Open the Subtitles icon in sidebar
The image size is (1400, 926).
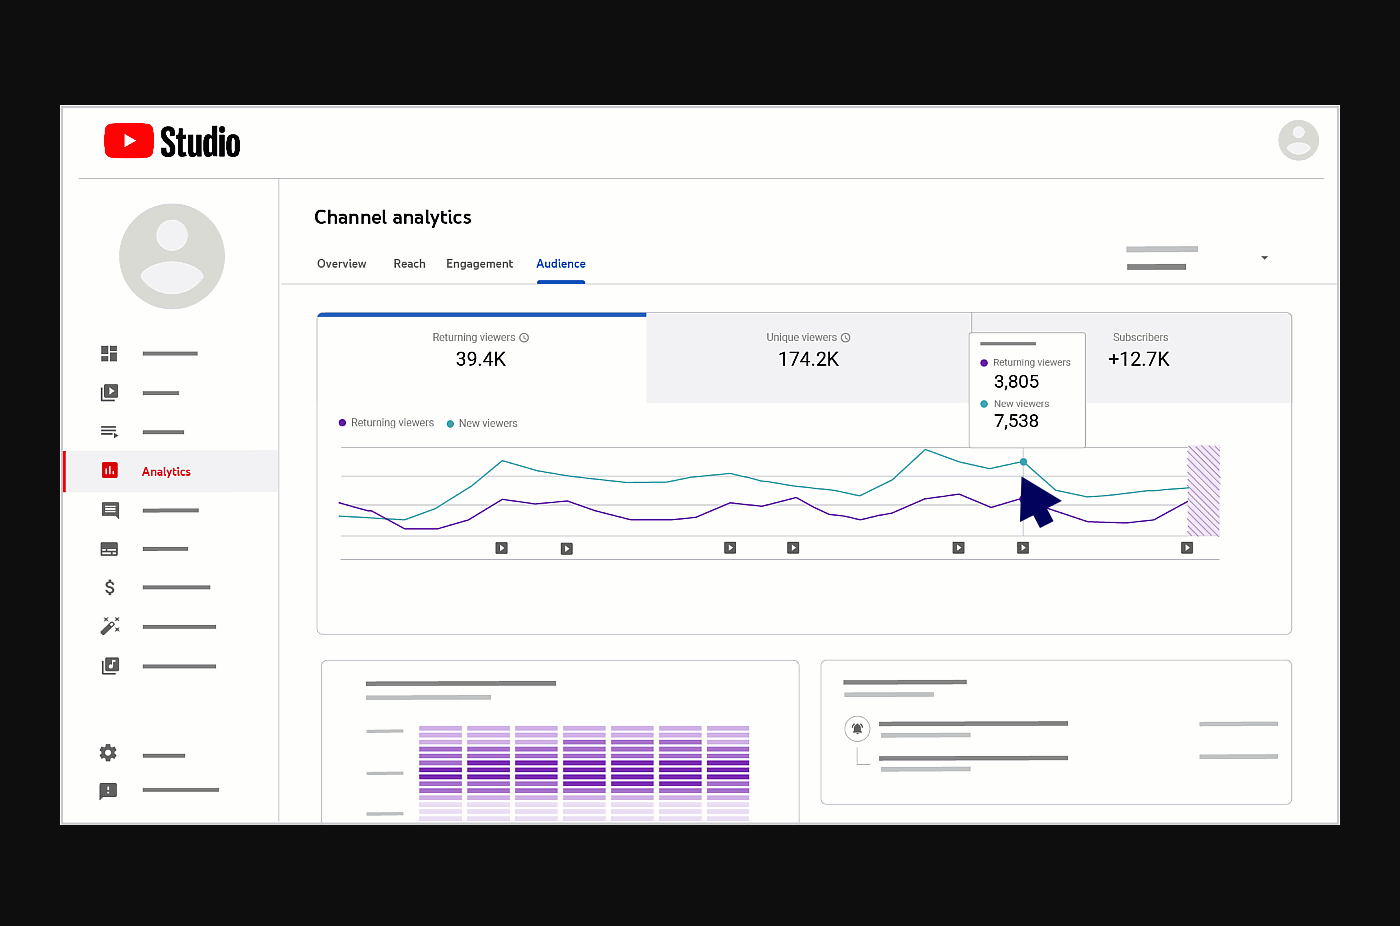[110, 549]
